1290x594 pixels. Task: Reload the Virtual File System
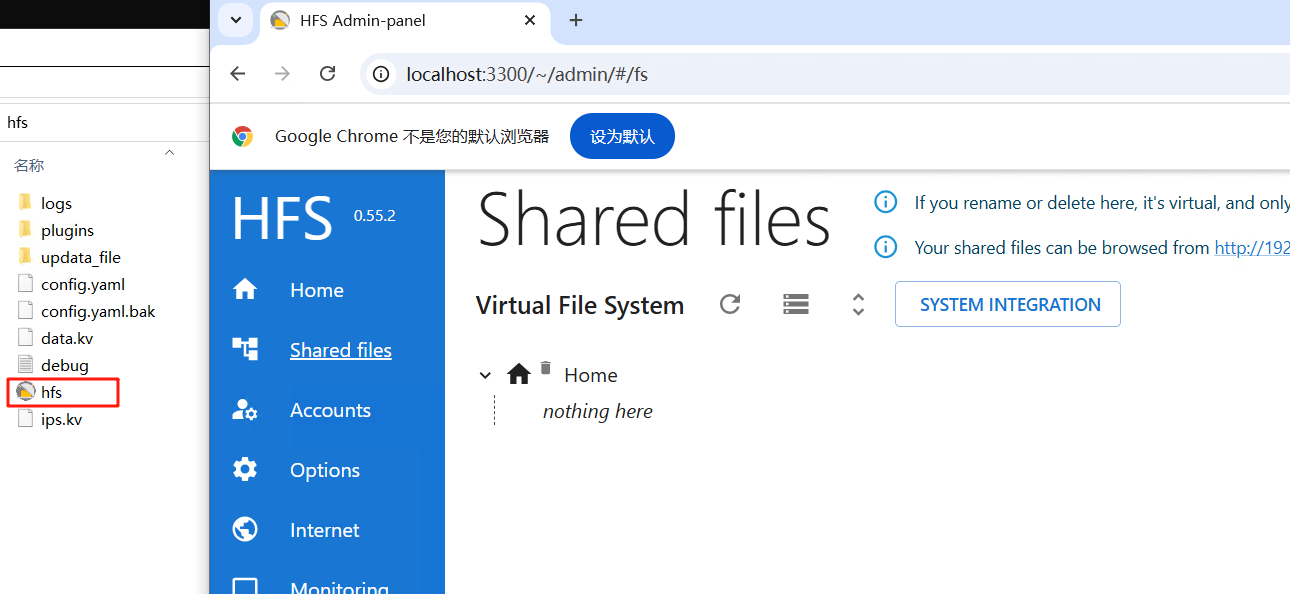coord(730,304)
